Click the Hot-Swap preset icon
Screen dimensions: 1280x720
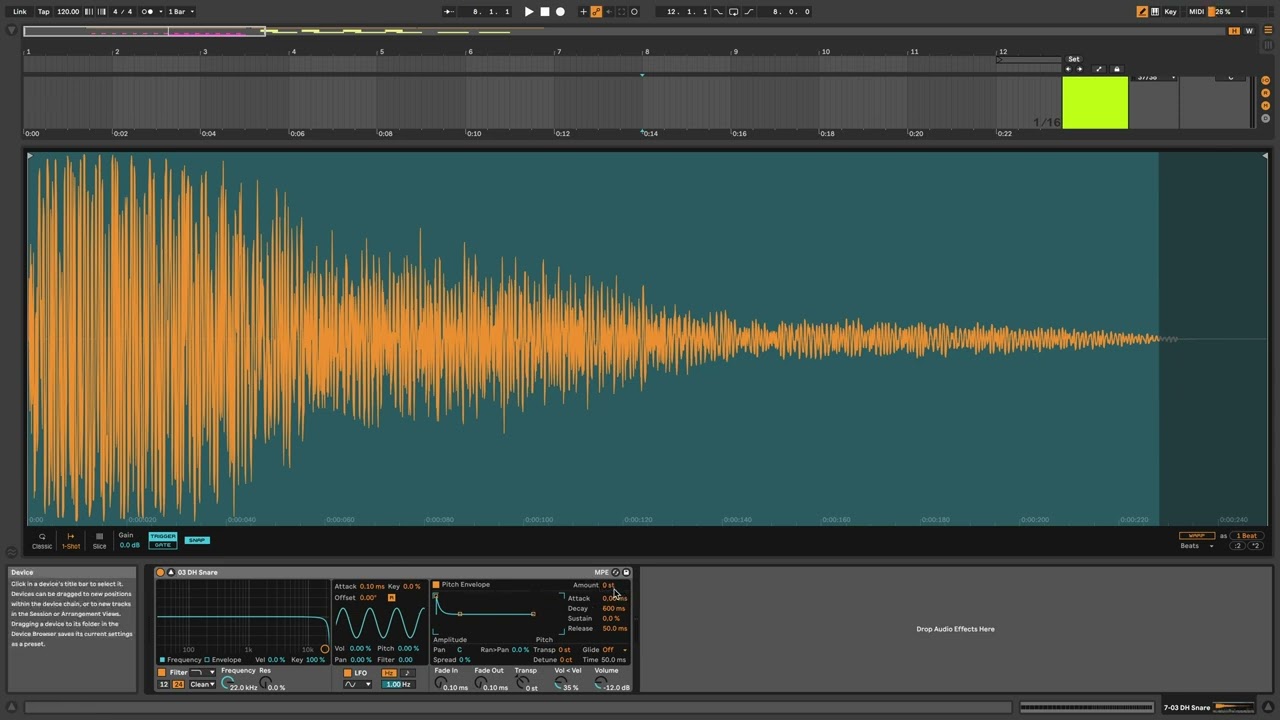(616, 572)
